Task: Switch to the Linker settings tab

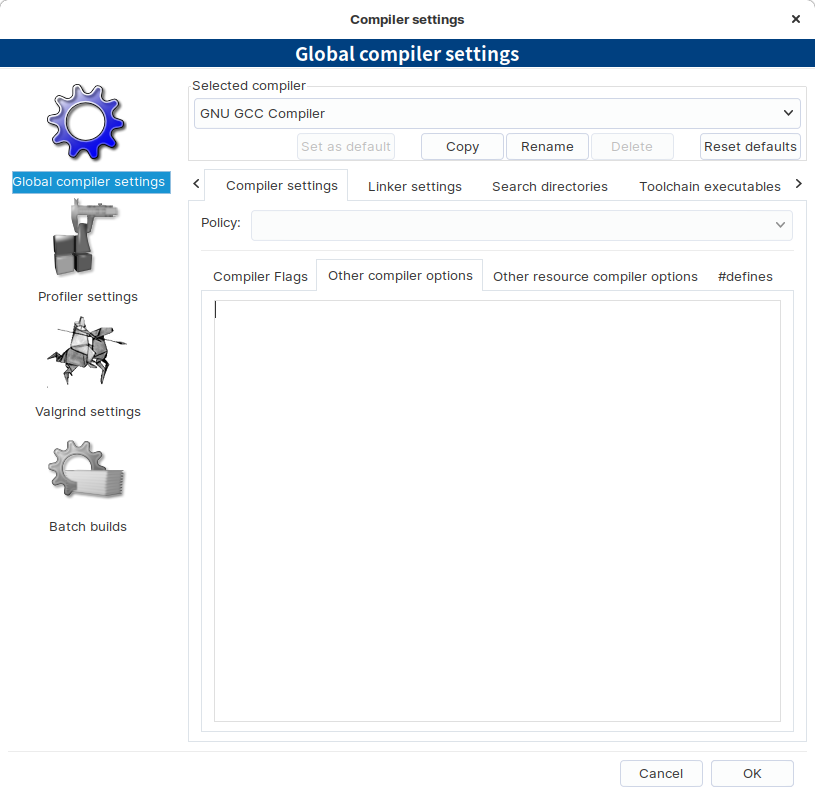Action: pyautogui.click(x=414, y=187)
